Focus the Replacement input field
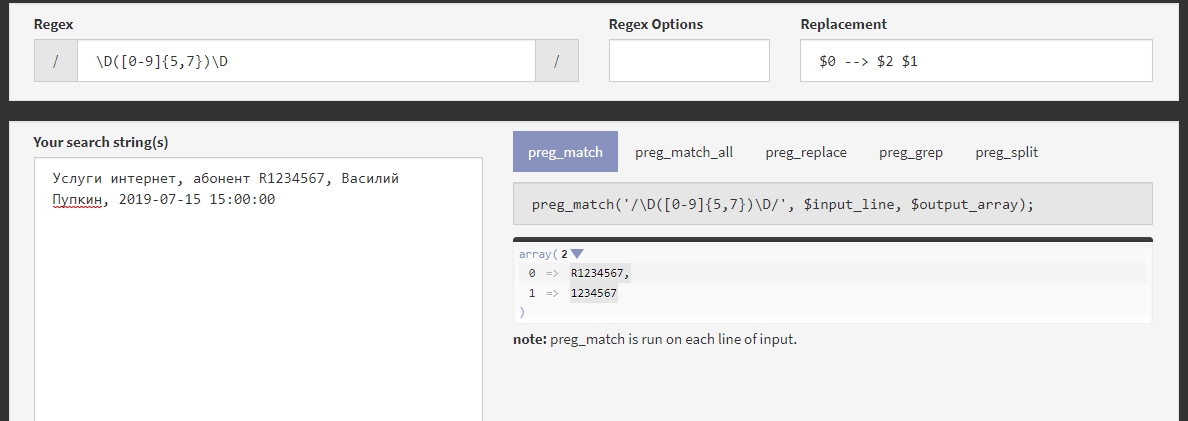The image size is (1188, 421). point(976,61)
